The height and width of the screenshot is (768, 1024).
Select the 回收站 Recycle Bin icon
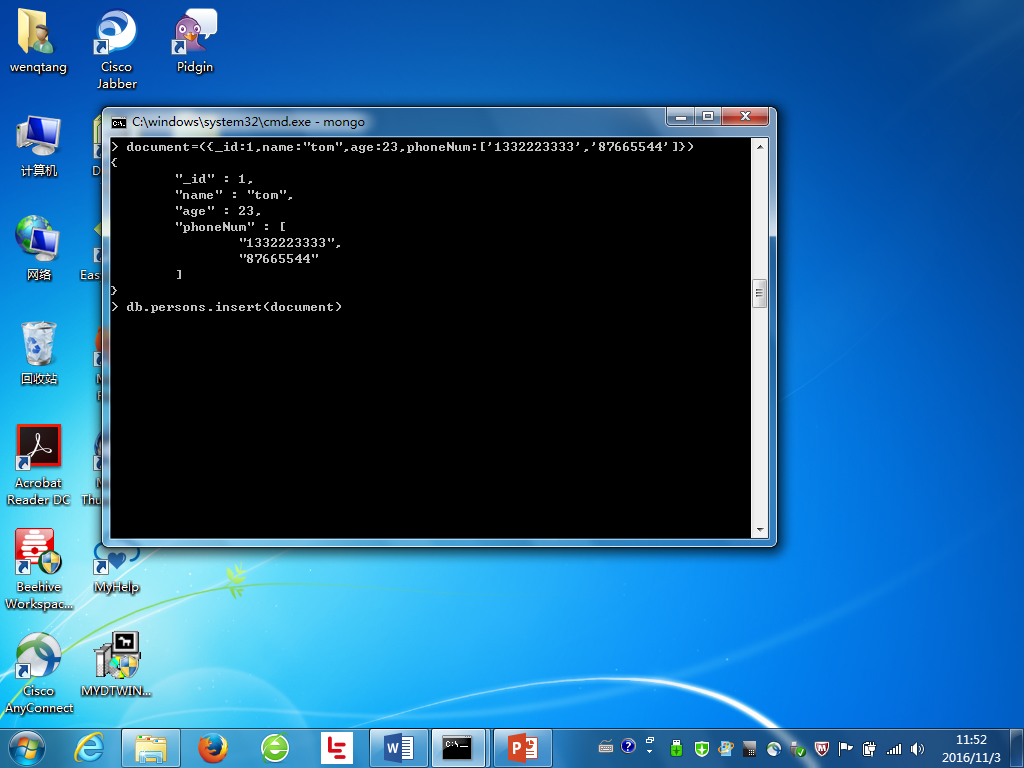click(x=39, y=353)
